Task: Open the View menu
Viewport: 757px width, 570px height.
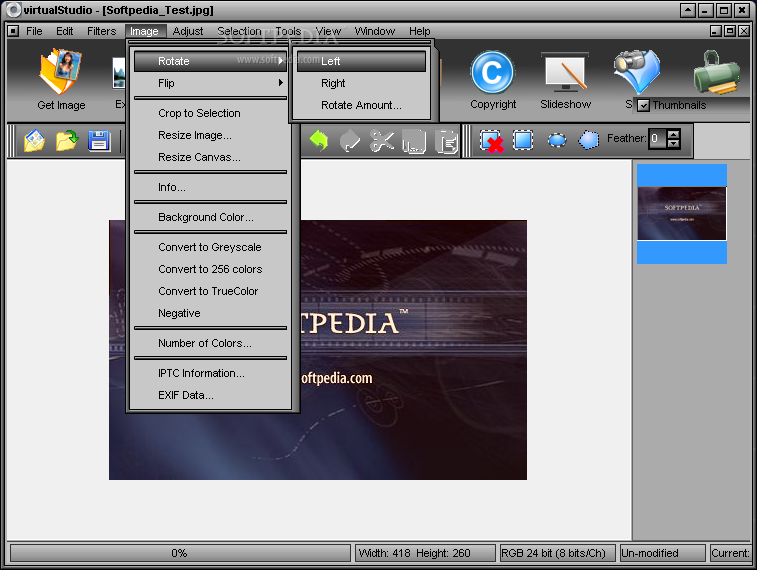Action: pyautogui.click(x=328, y=31)
